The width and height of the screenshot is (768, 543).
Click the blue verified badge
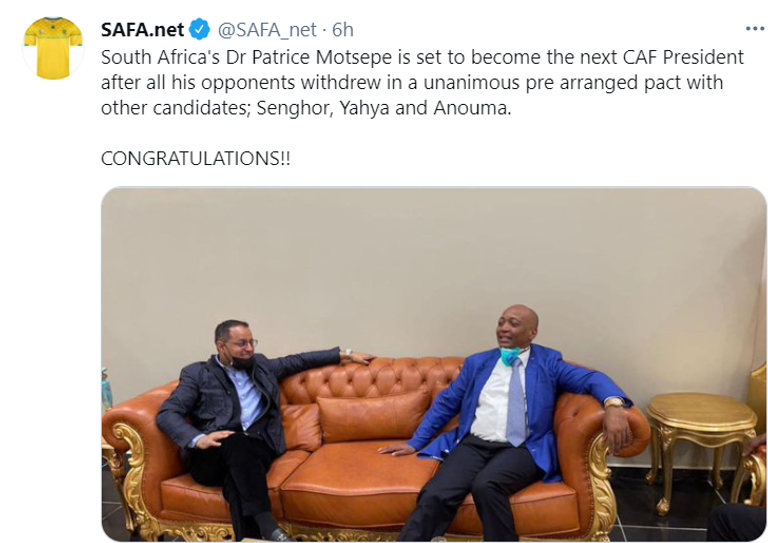199,30
